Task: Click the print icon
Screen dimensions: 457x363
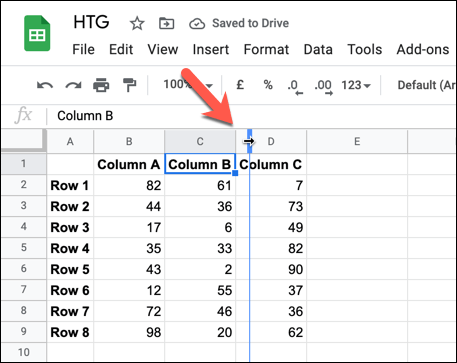Action: (101, 85)
